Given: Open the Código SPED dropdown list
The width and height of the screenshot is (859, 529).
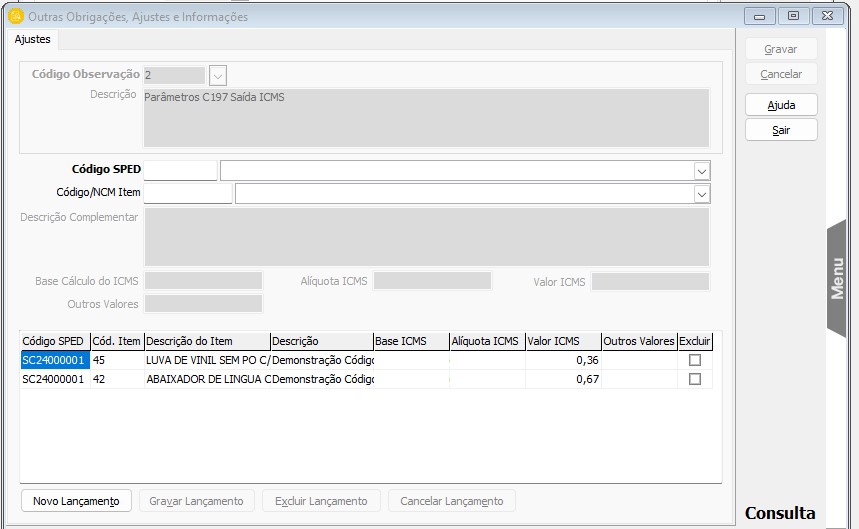Looking at the screenshot, I should click(701, 170).
